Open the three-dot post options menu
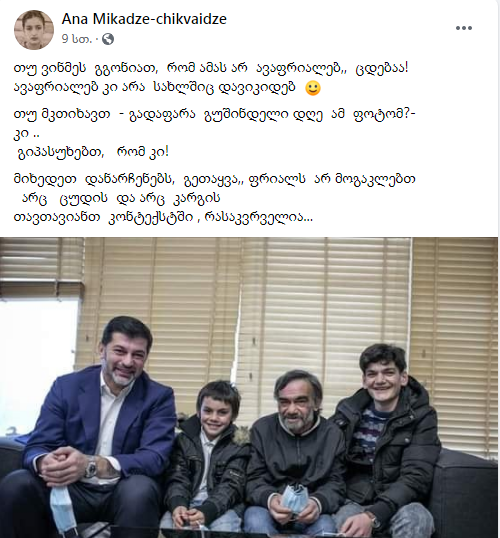Viewport: 500px width, 538px height. point(464,28)
